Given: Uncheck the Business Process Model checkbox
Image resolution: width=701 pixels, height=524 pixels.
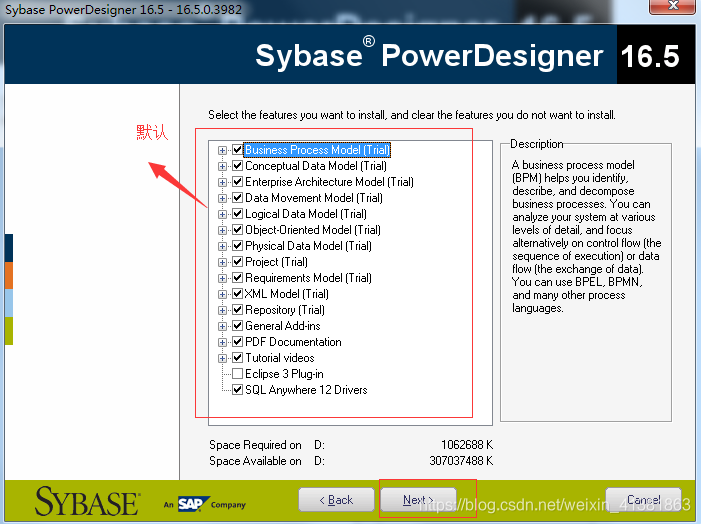Looking at the screenshot, I should [x=237, y=150].
